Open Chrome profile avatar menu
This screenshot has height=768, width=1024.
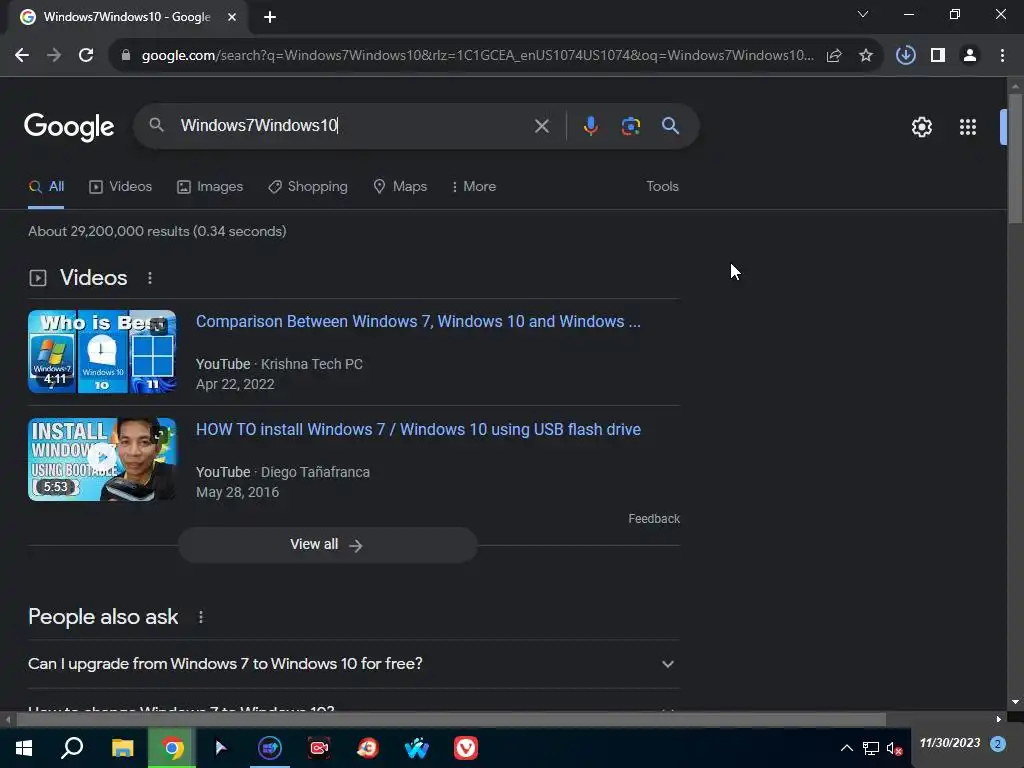point(970,56)
